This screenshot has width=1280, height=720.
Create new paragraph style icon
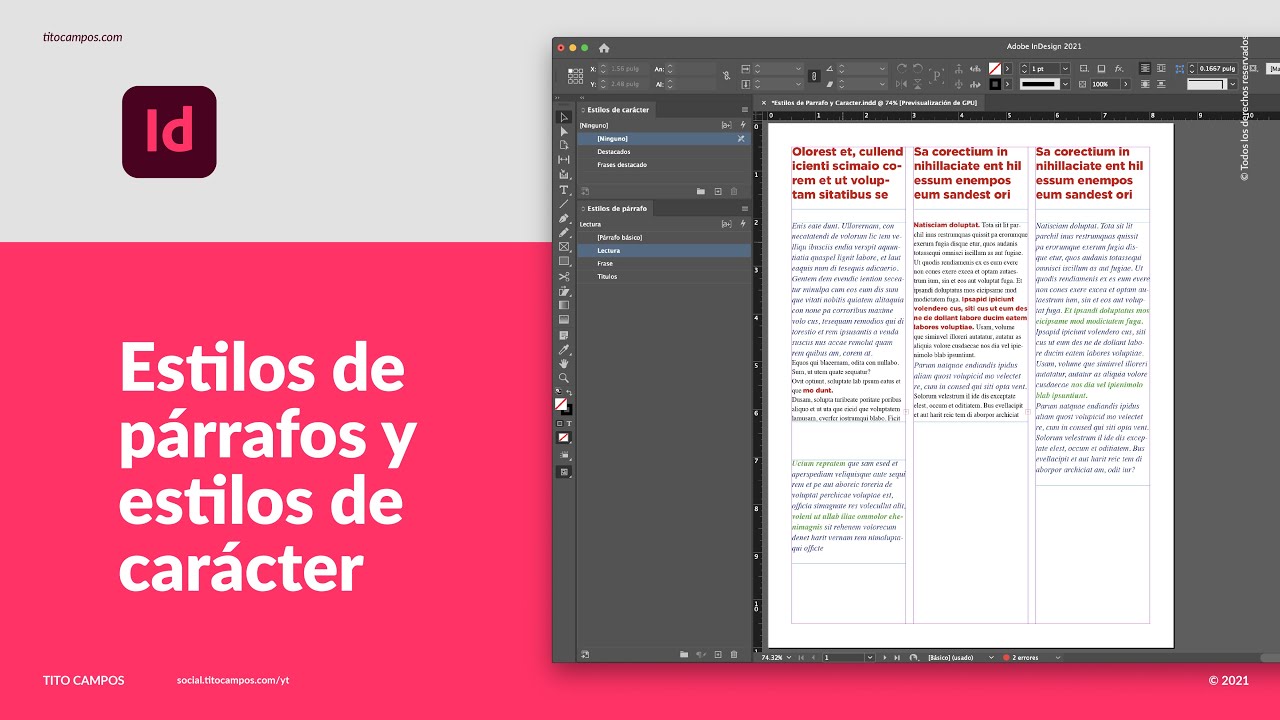717,654
